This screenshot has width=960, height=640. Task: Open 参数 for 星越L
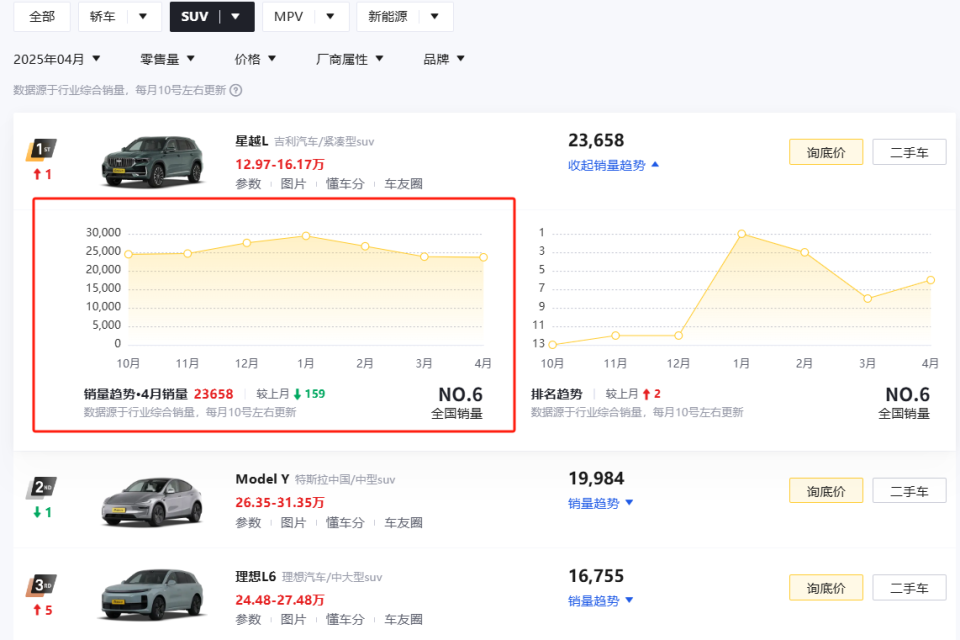(x=249, y=184)
